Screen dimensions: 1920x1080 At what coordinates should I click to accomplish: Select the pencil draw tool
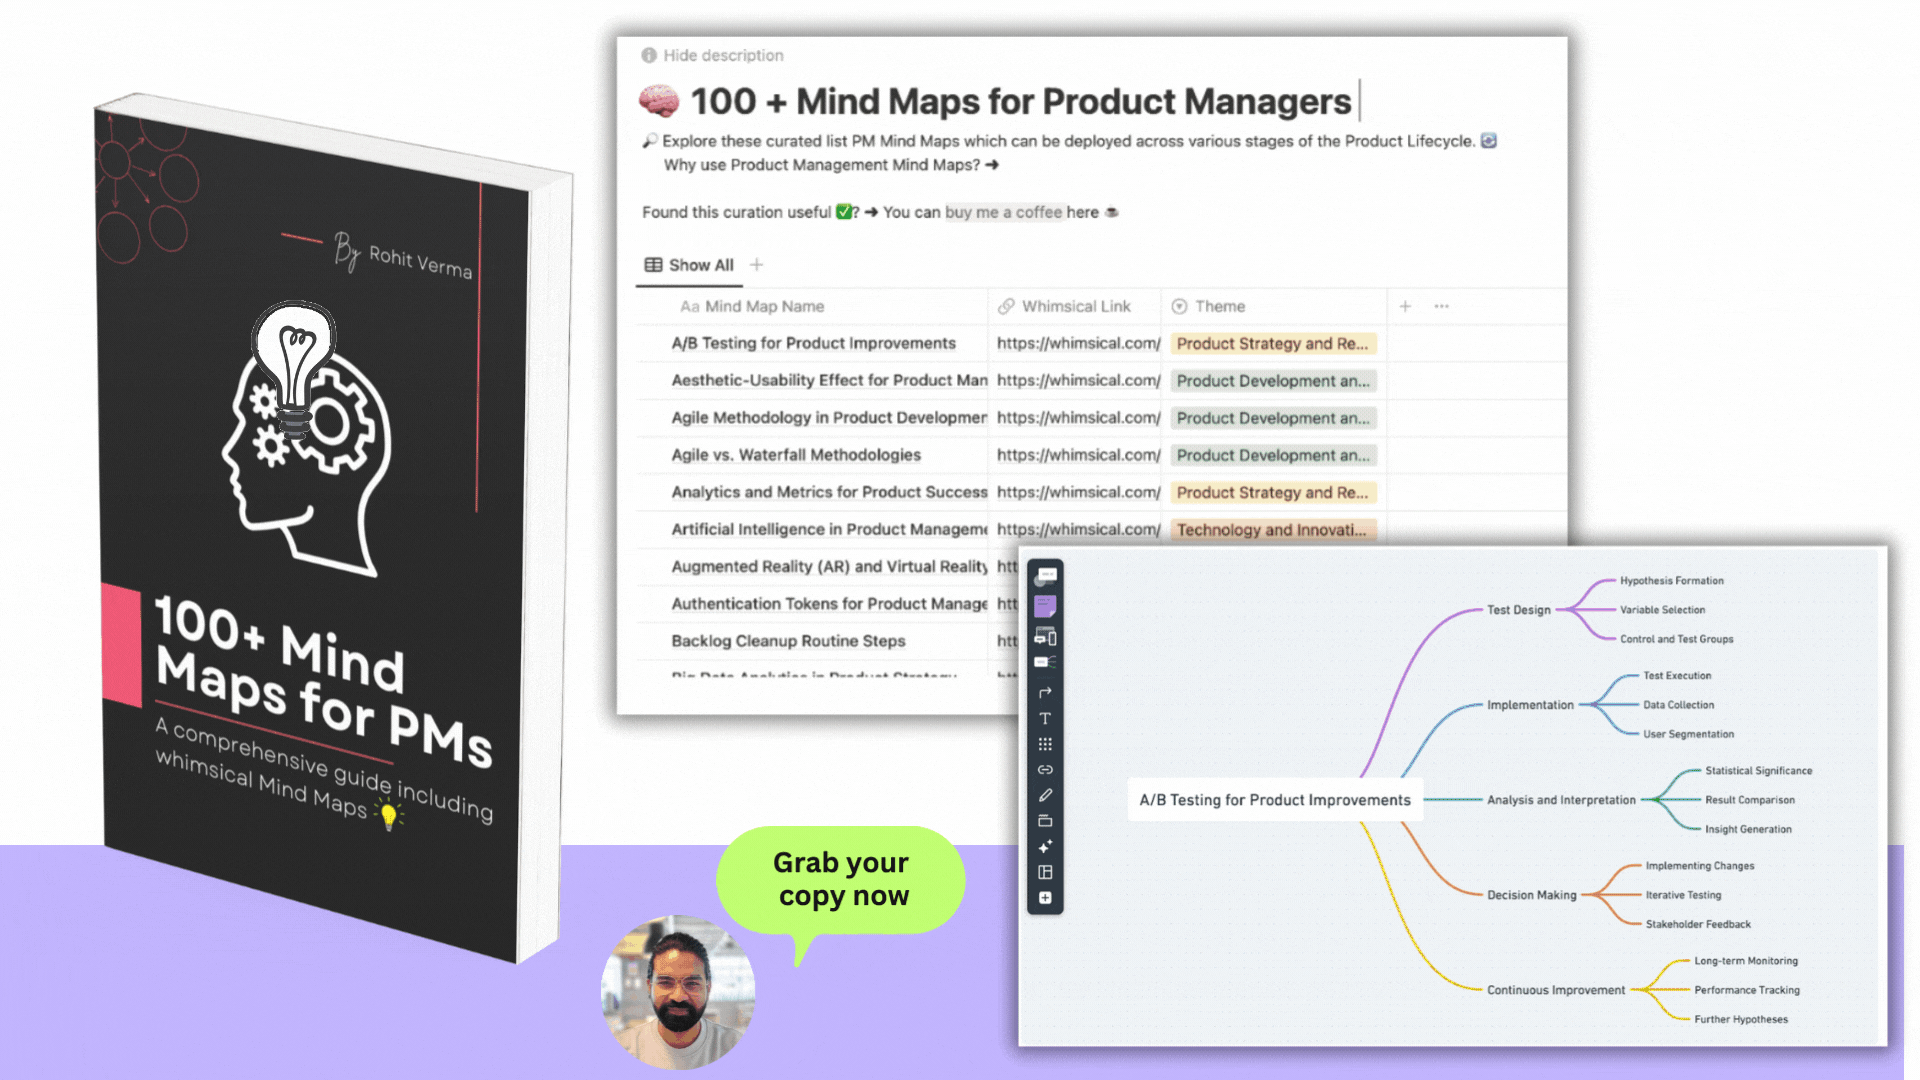click(1045, 795)
